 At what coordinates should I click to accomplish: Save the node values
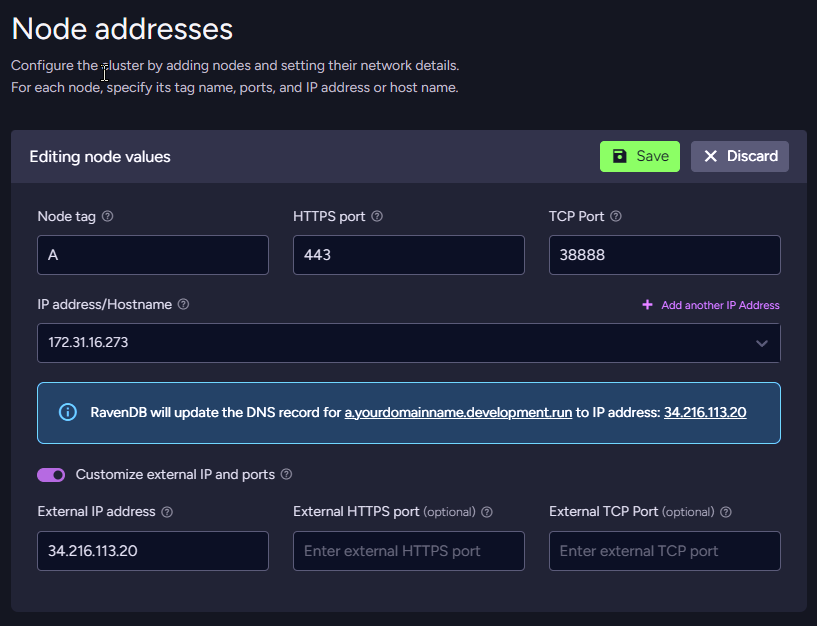pyautogui.click(x=639, y=156)
